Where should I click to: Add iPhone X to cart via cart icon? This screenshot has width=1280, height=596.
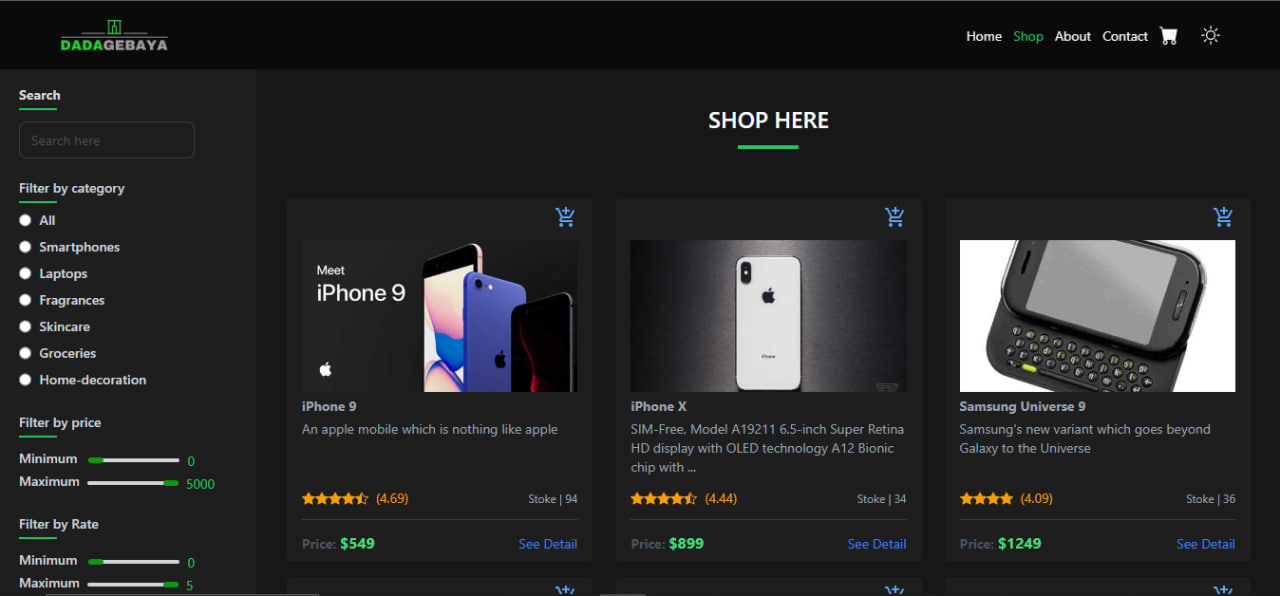(894, 217)
